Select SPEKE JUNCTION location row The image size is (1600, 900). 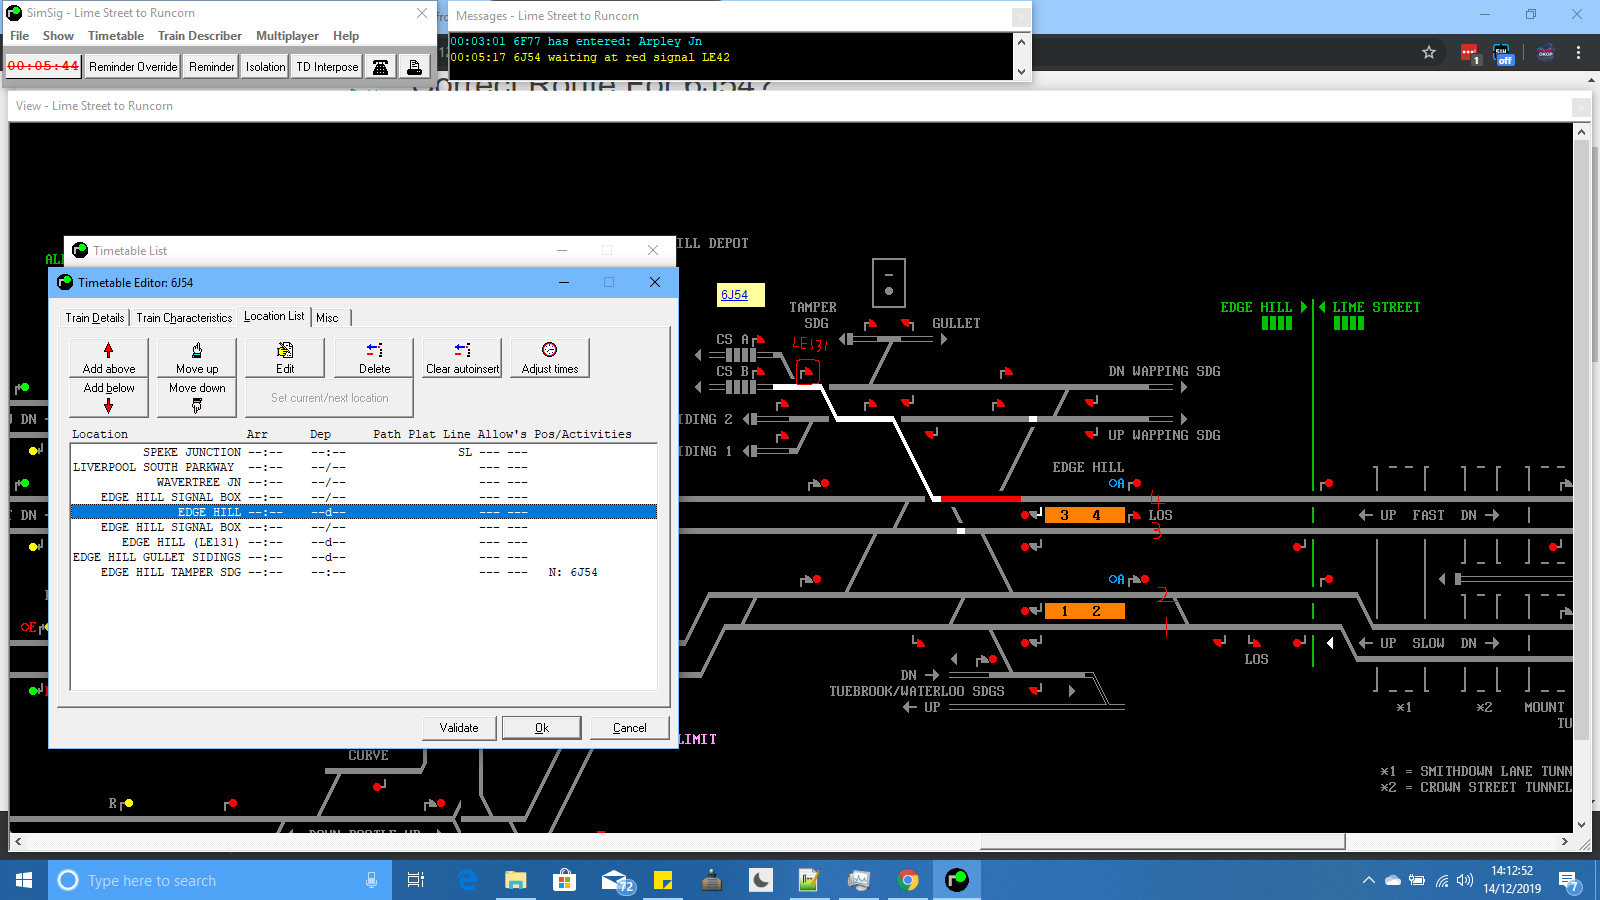pos(364,452)
